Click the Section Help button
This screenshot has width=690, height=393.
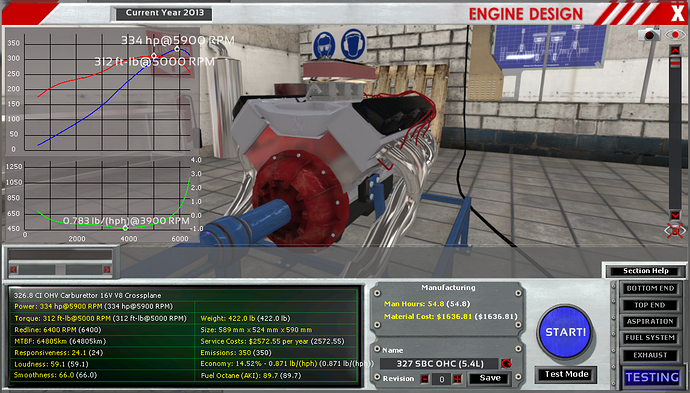click(646, 271)
